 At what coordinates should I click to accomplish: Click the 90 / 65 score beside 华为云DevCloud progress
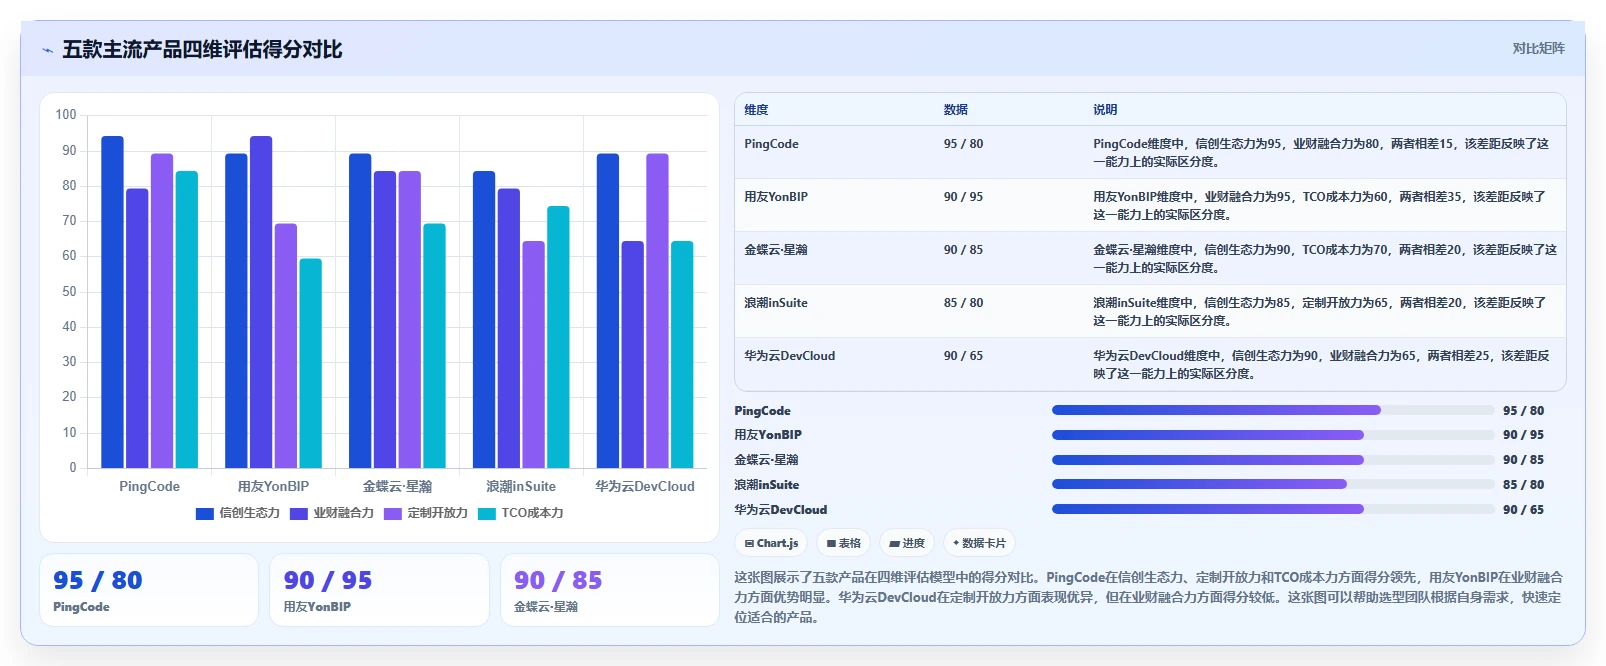click(1523, 510)
